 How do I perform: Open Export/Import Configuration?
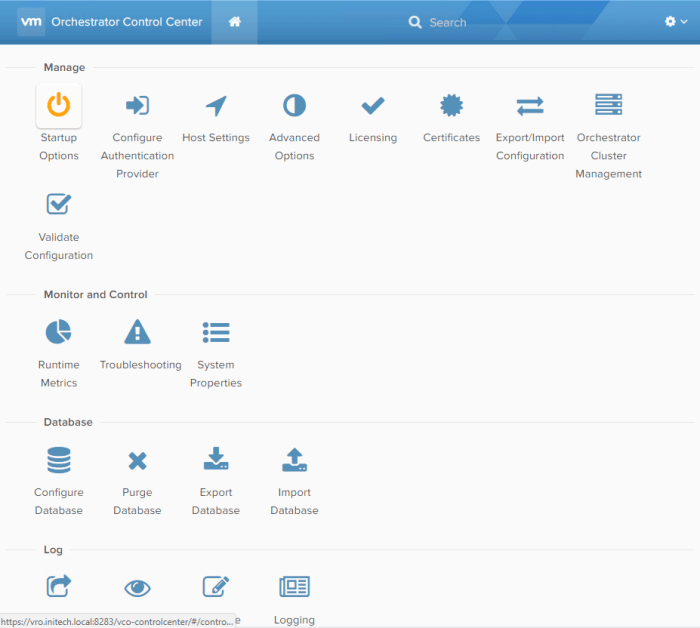pyautogui.click(x=530, y=106)
